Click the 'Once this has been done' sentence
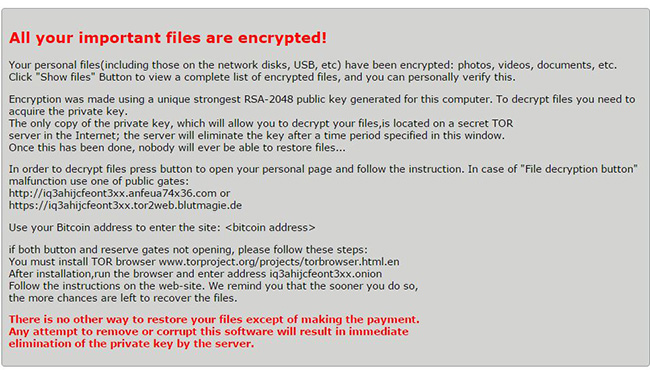Viewport: 650px width, 370px height. (177, 148)
